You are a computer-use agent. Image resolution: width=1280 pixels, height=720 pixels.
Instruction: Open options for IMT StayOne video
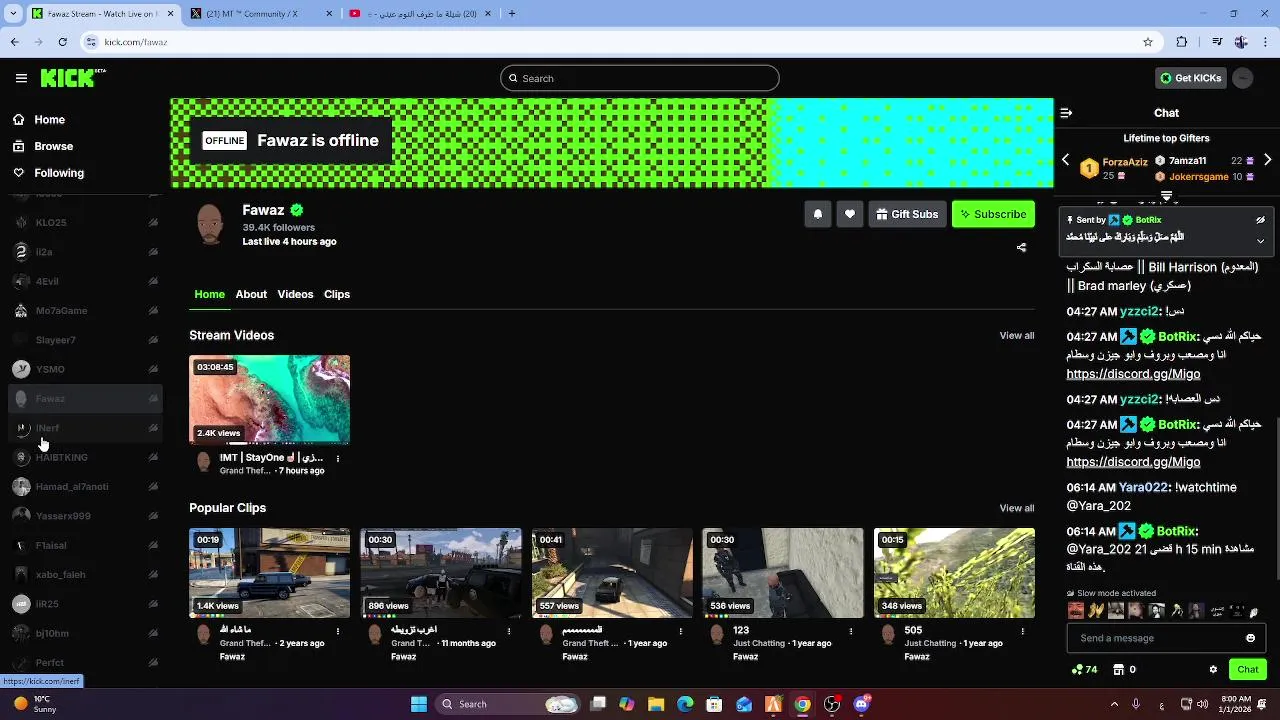[338, 458]
